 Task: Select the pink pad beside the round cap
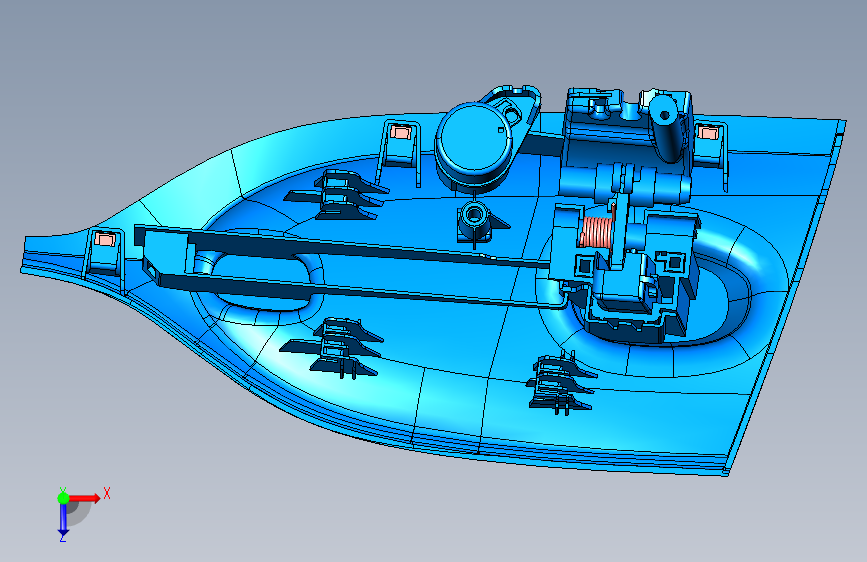(x=400, y=132)
